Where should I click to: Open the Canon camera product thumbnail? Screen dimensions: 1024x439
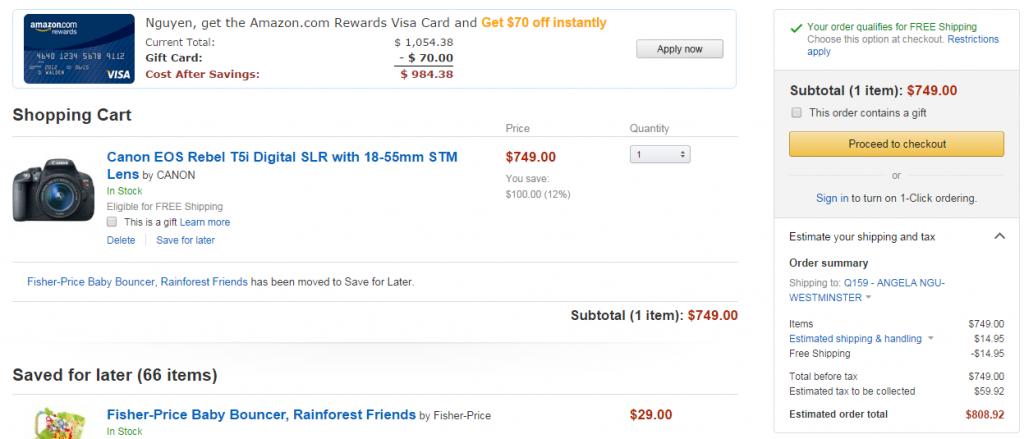pyautogui.click(x=54, y=190)
